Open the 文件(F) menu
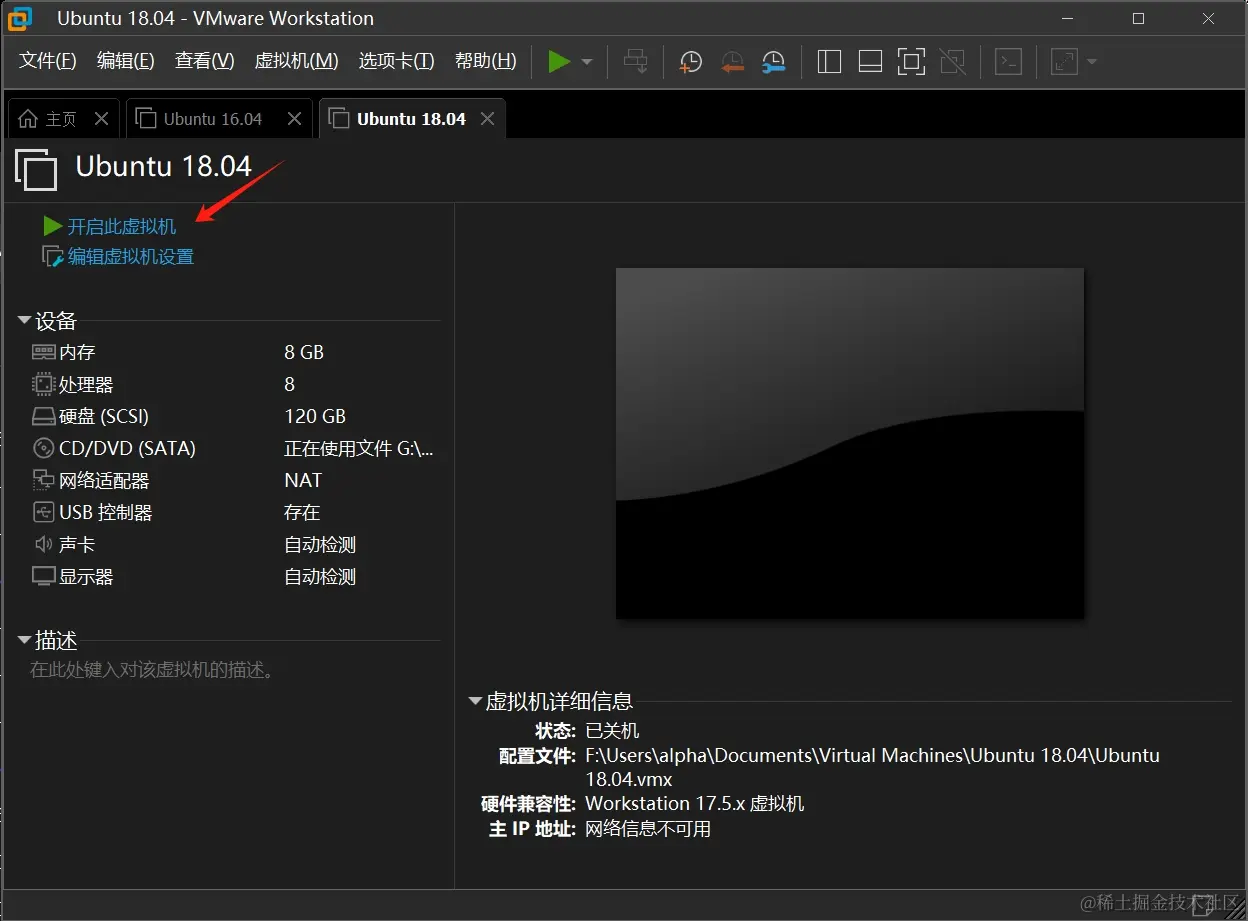Viewport: 1248px width, 921px height. [x=48, y=61]
